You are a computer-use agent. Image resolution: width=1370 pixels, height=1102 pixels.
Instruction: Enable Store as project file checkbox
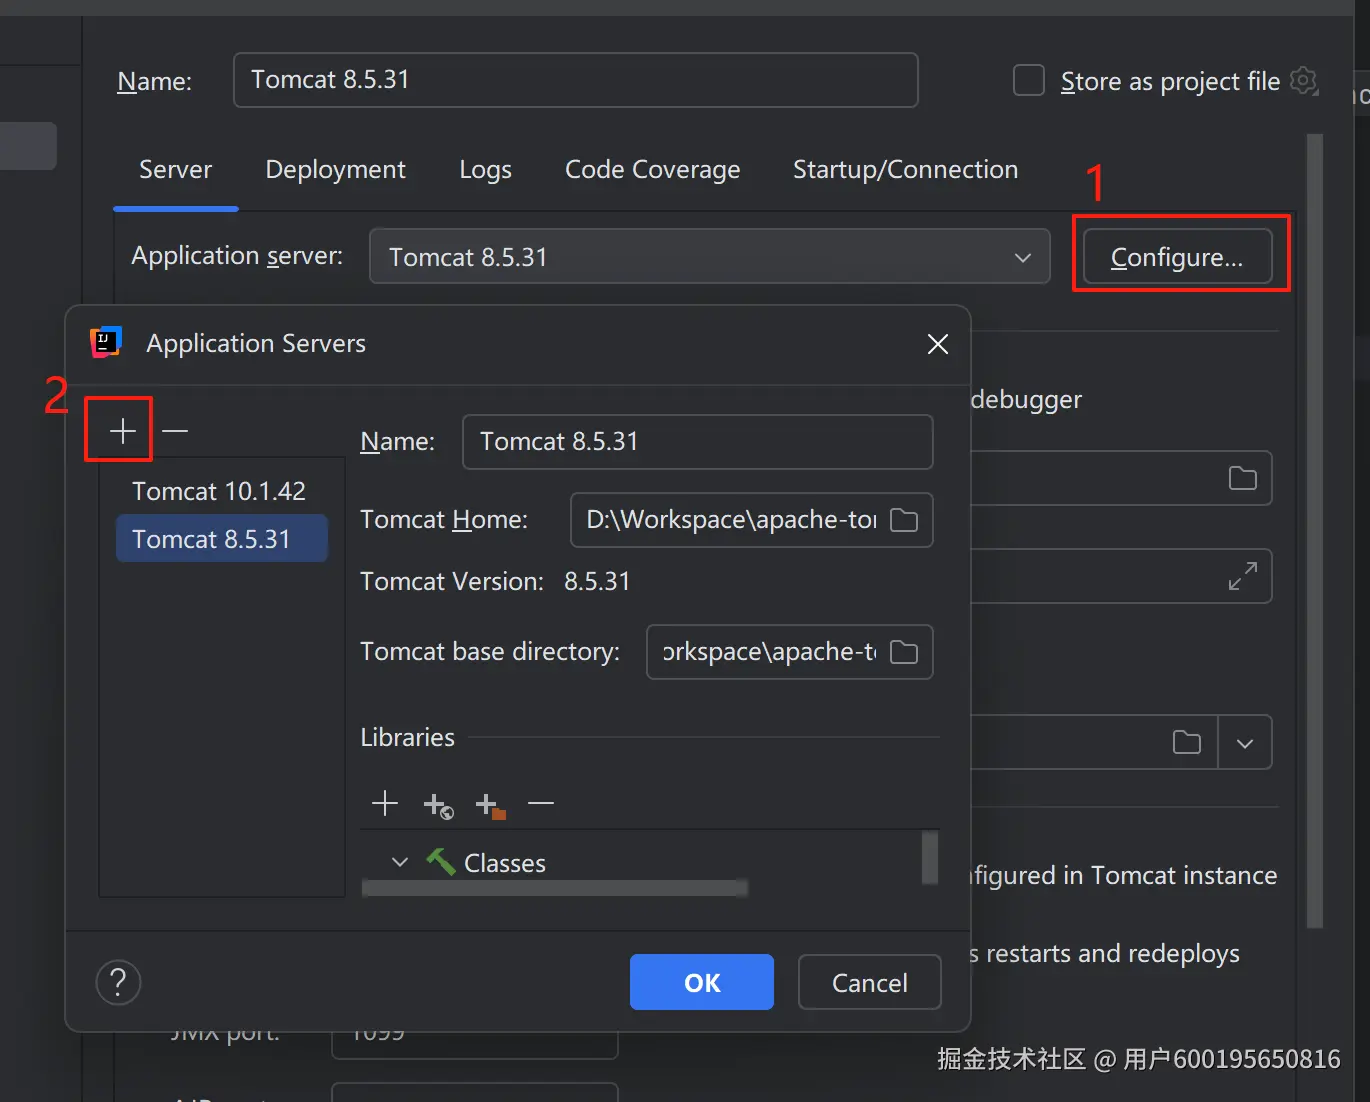click(x=1029, y=80)
